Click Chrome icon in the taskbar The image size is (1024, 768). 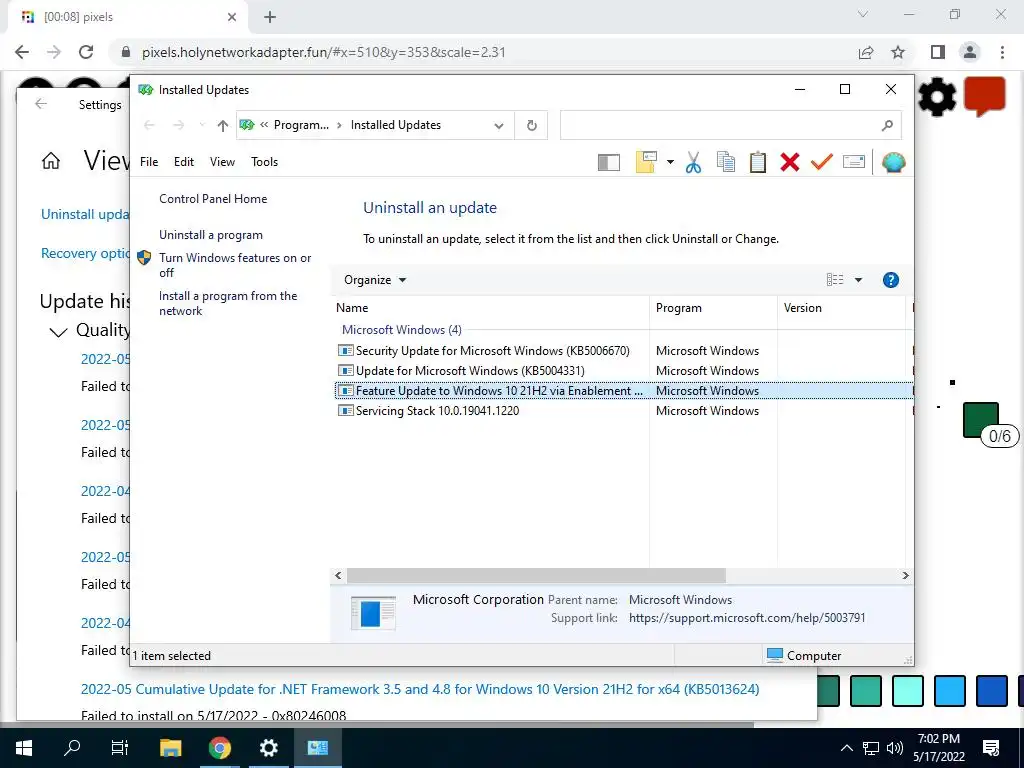(x=219, y=748)
